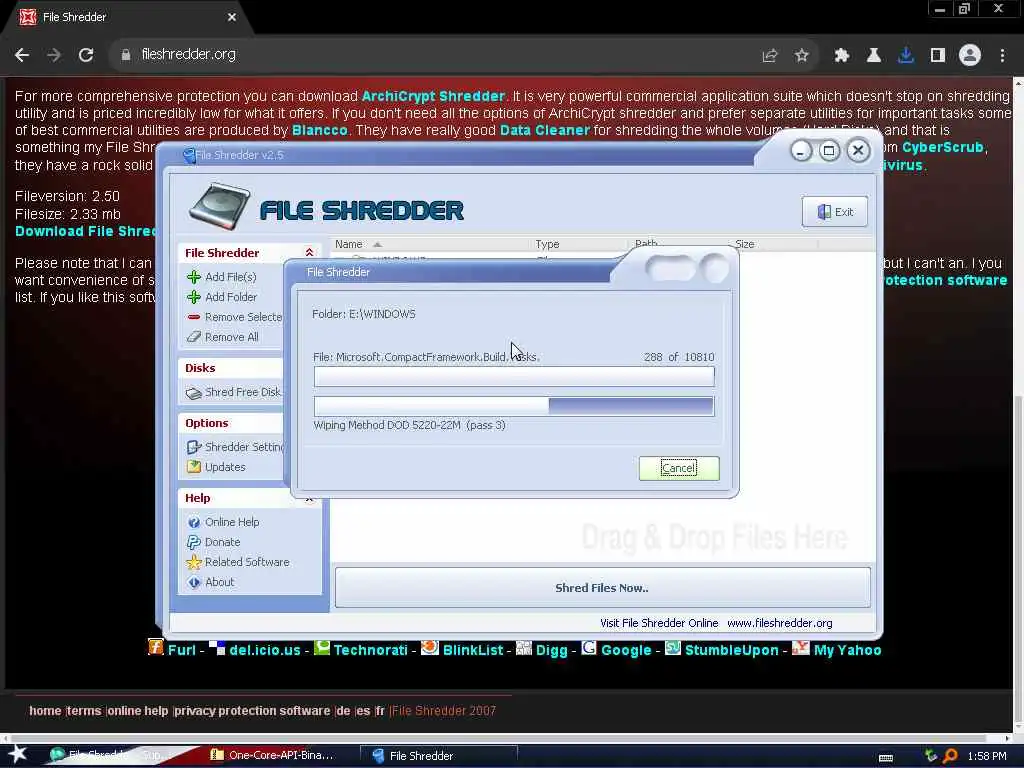Click the Shredder Settings icon
The height and width of the screenshot is (768, 1024).
click(x=194, y=447)
